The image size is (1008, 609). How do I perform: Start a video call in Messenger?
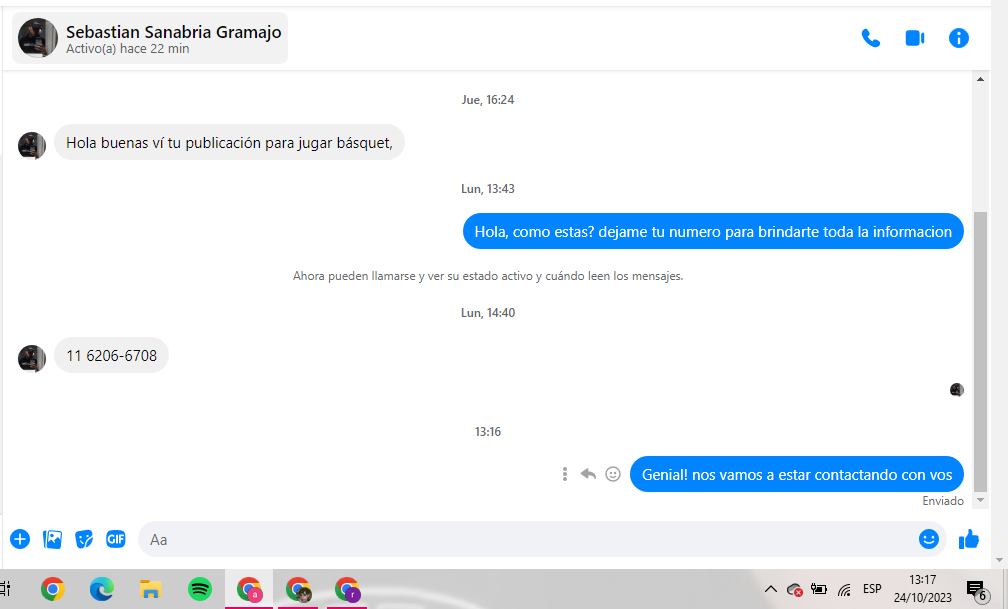click(x=914, y=39)
